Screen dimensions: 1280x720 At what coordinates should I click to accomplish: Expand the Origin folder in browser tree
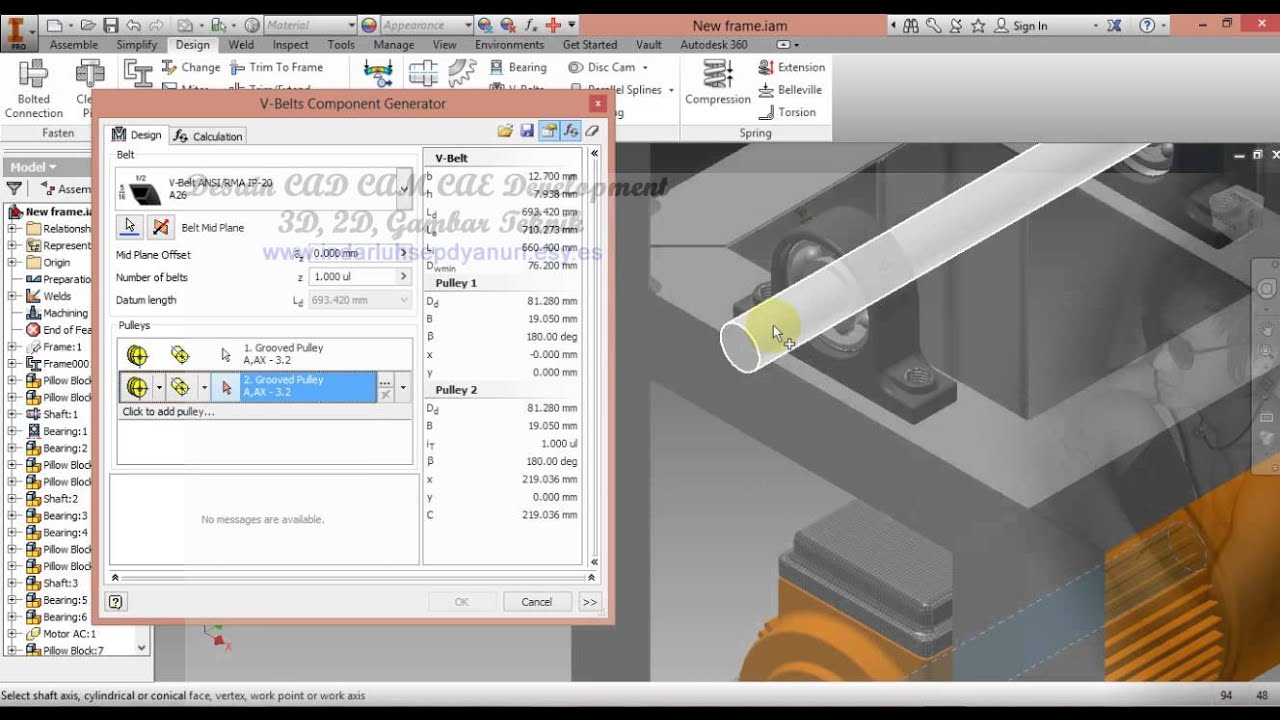click(12, 263)
